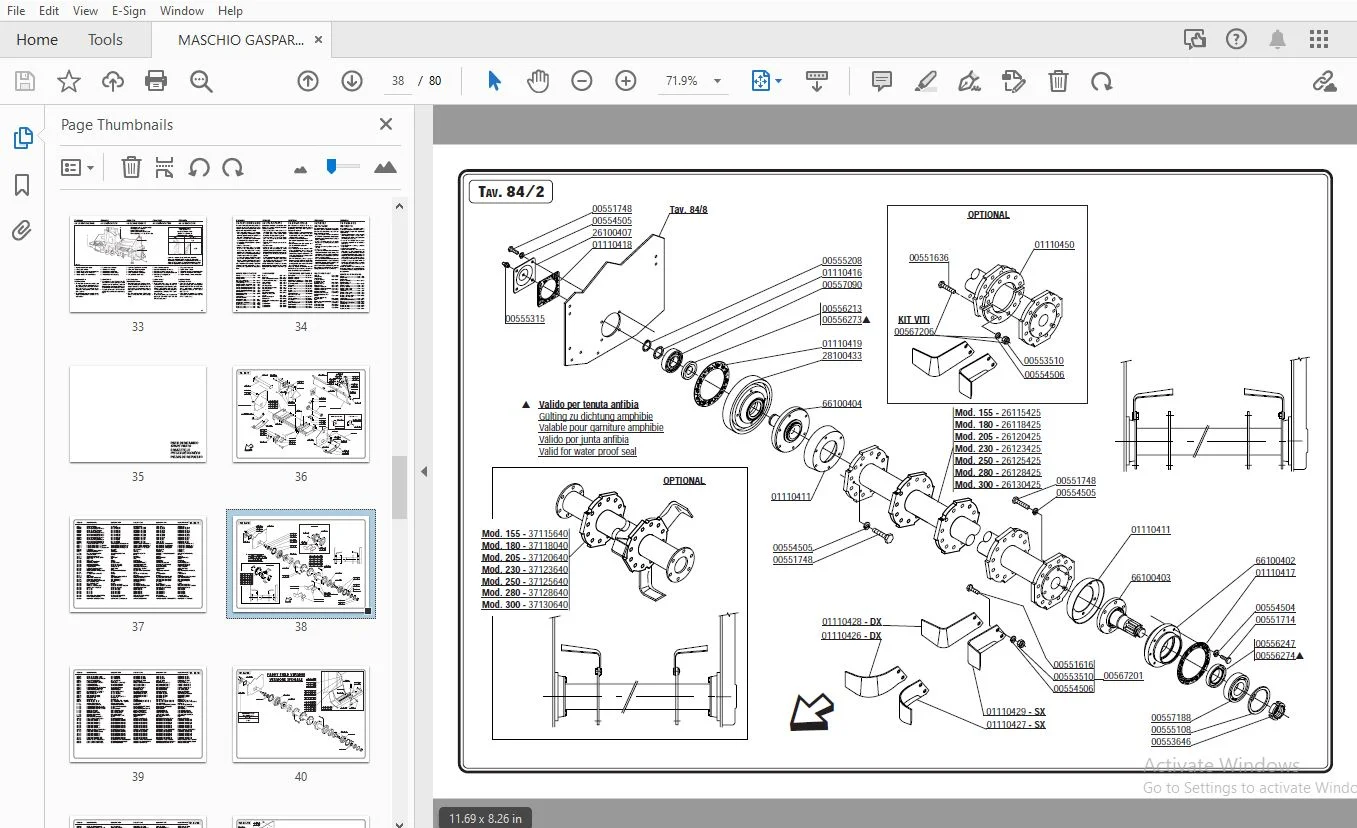Open the sign document tool
Screen dimensions: 1357x828
coord(969,81)
